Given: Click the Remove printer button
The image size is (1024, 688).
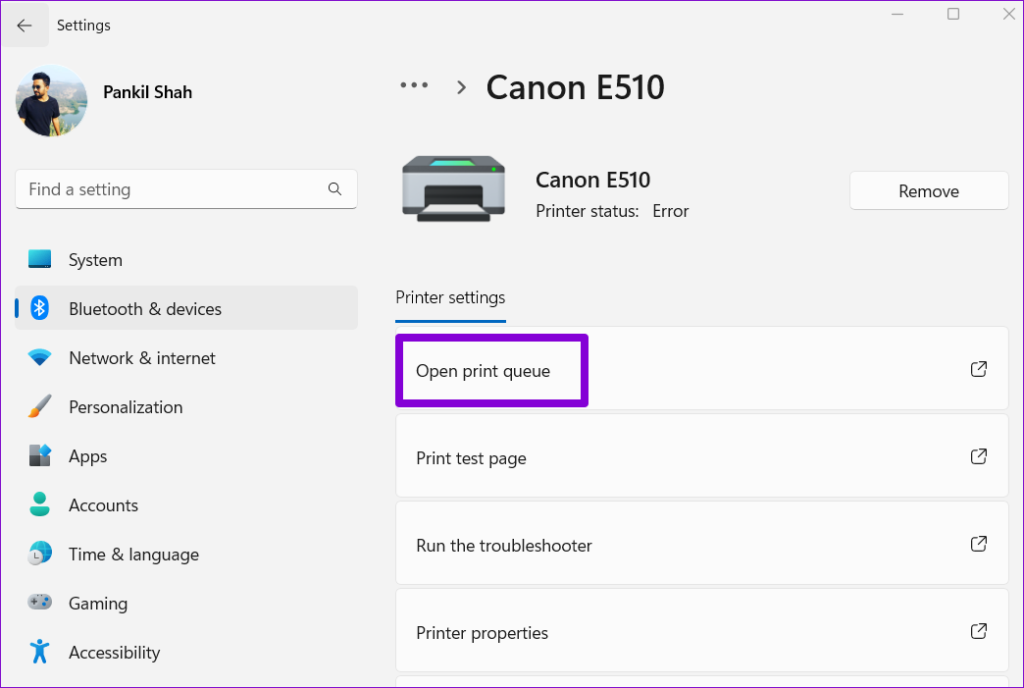Looking at the screenshot, I should pyautogui.click(x=928, y=190).
